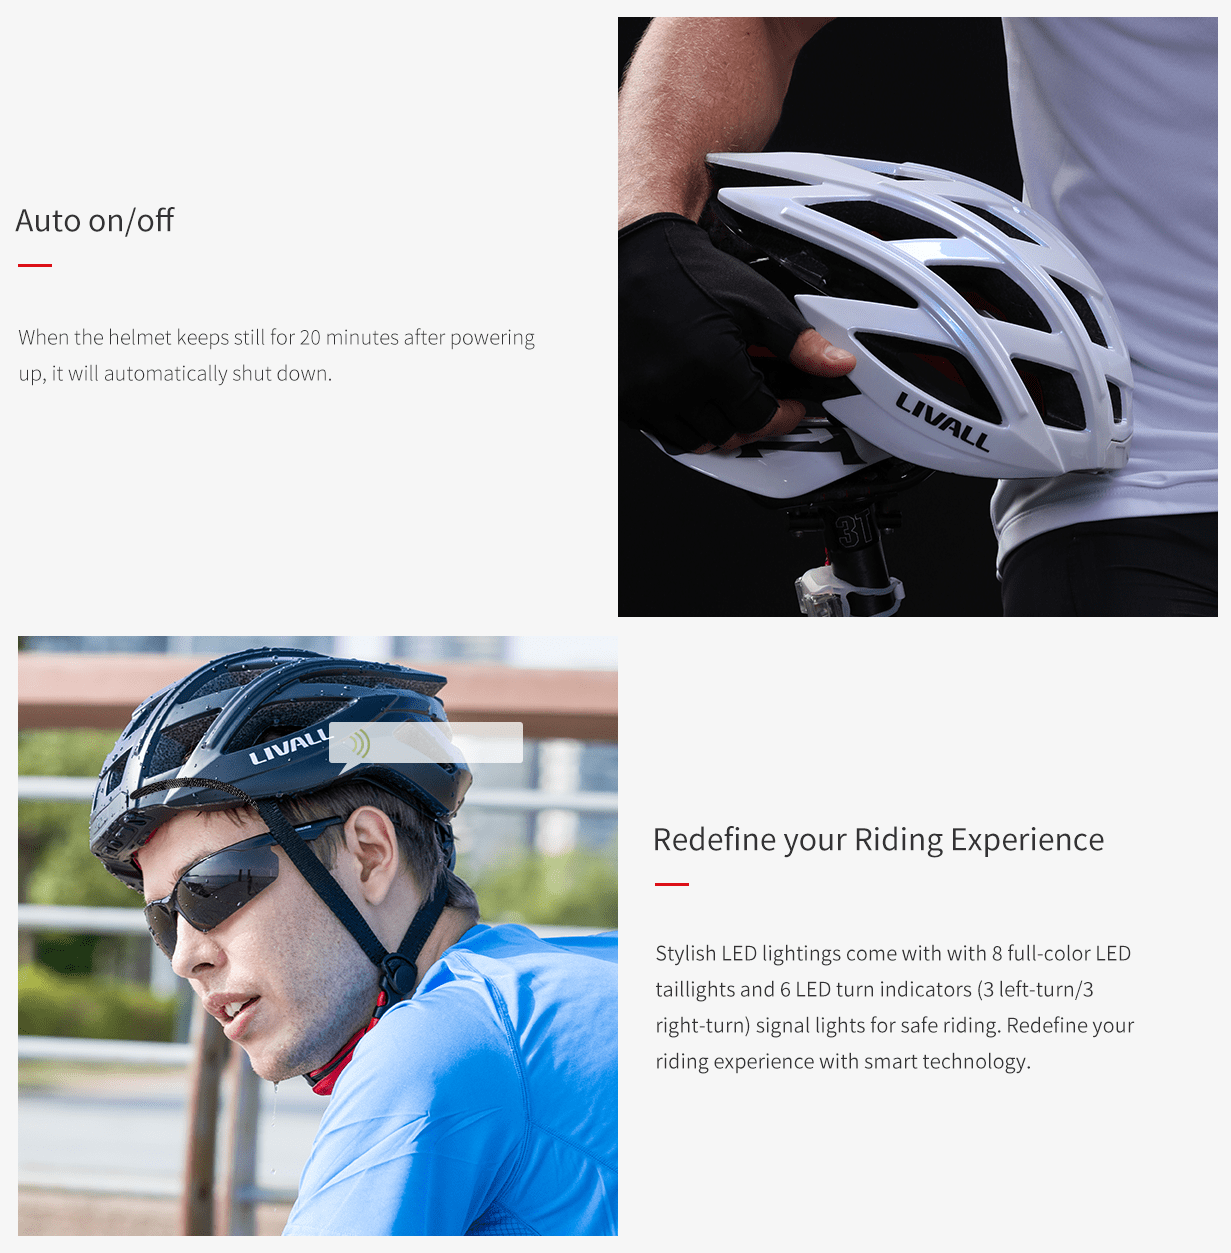Screen dimensions: 1231x1253
Task: Click the LIVALL logo on white helmet
Action: tap(942, 421)
